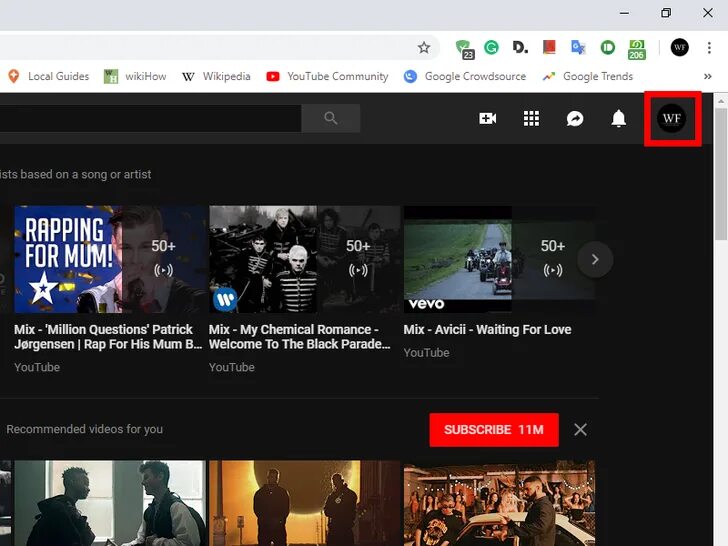Open the wikiHow bookmark
This screenshot has height=546, width=728.
(x=135, y=76)
